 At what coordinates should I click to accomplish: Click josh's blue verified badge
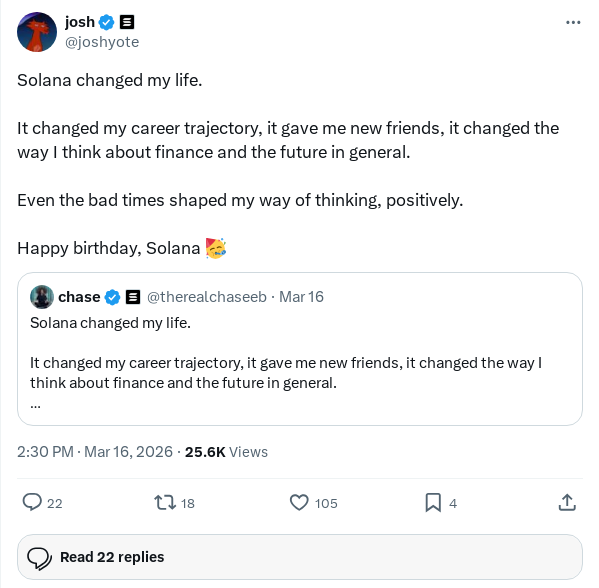tap(107, 22)
